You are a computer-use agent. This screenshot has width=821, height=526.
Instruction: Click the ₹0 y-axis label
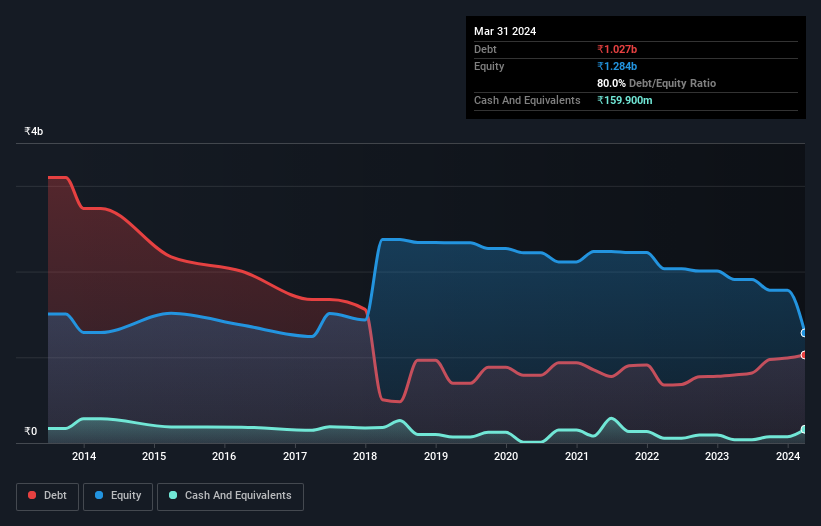pos(30,431)
